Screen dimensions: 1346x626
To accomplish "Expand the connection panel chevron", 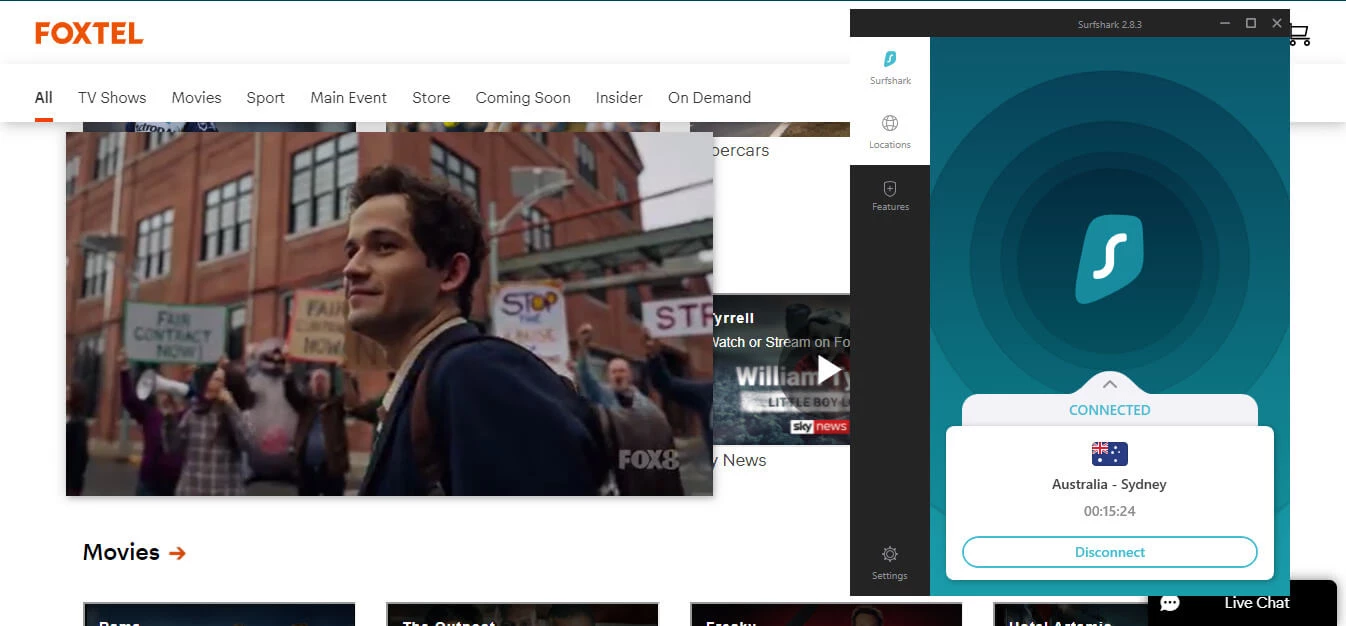I will (x=1109, y=384).
